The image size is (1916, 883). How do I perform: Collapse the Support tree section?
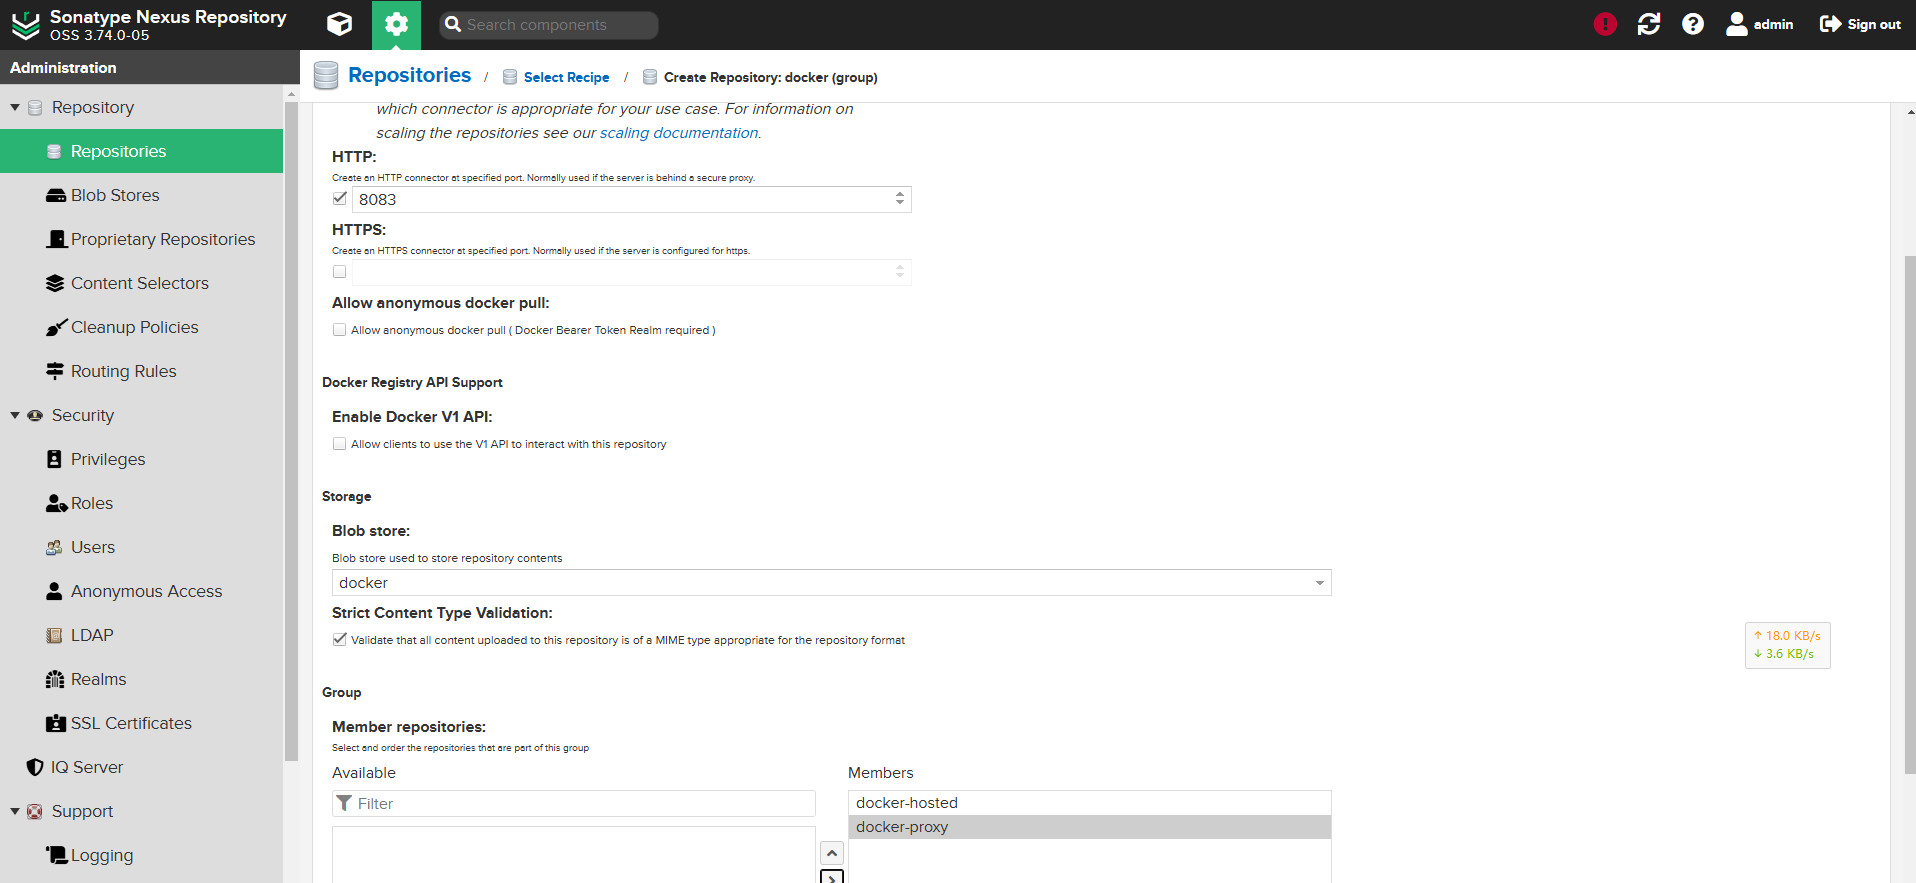pos(15,811)
